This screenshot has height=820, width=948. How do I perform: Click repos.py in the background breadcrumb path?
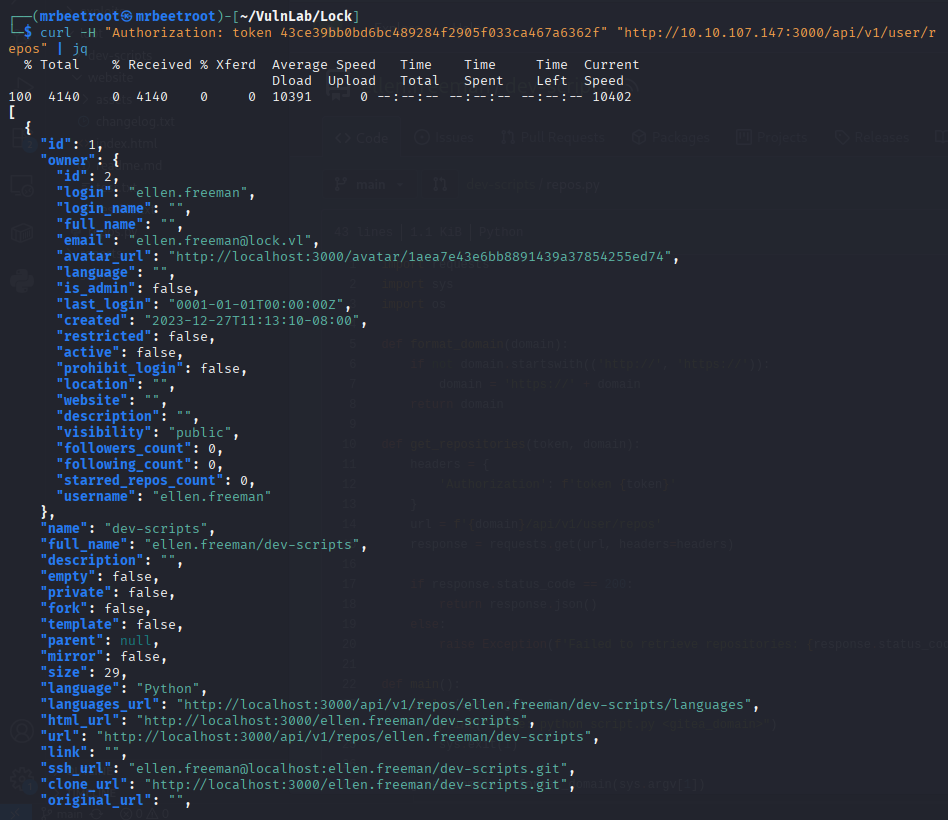pos(573,185)
